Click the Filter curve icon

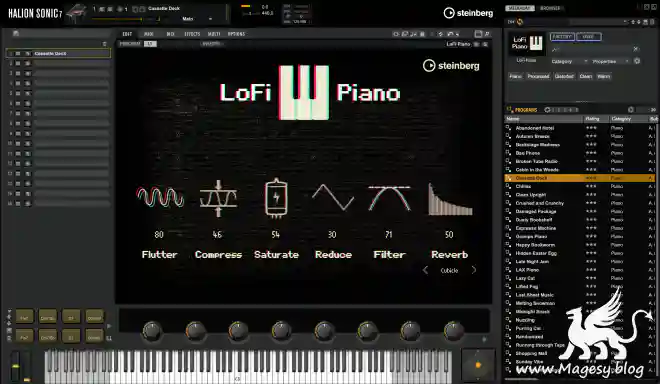389,197
